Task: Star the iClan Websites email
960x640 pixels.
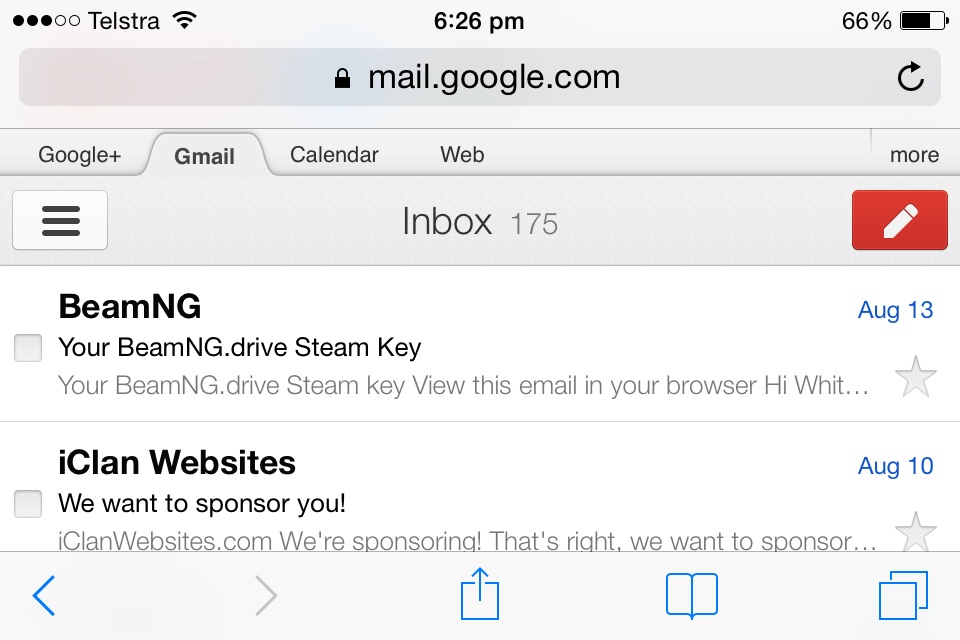Action: click(x=916, y=532)
